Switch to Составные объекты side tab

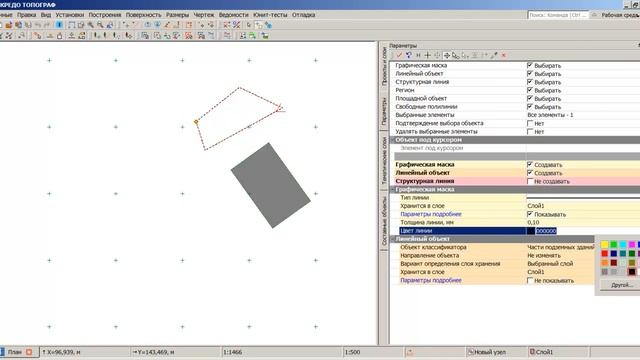pos(384,221)
